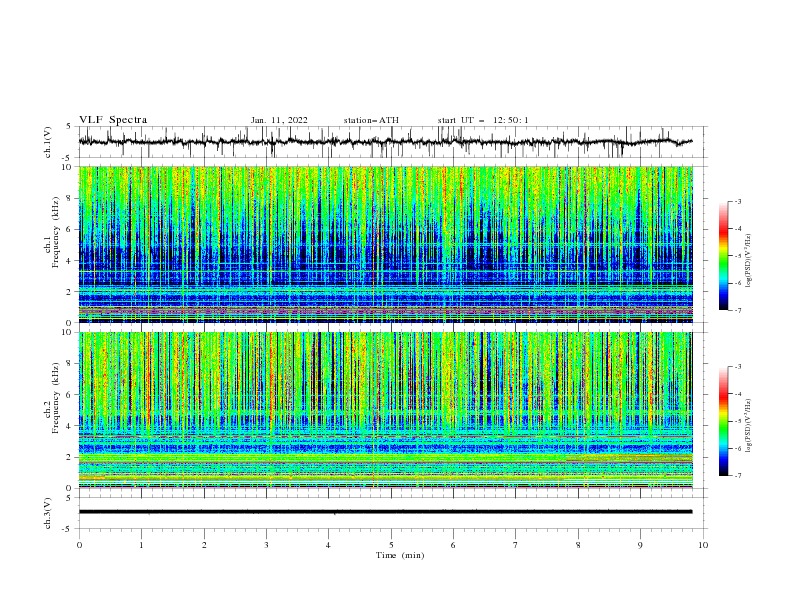Click time-axis tick label "9"
Screen dimensions: 792x612
(640, 545)
